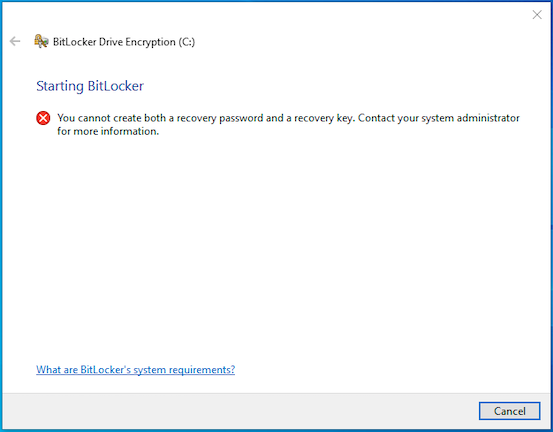This screenshot has height=432, width=553.
Task: Click the 'for more information.' text line
Action: [108, 132]
